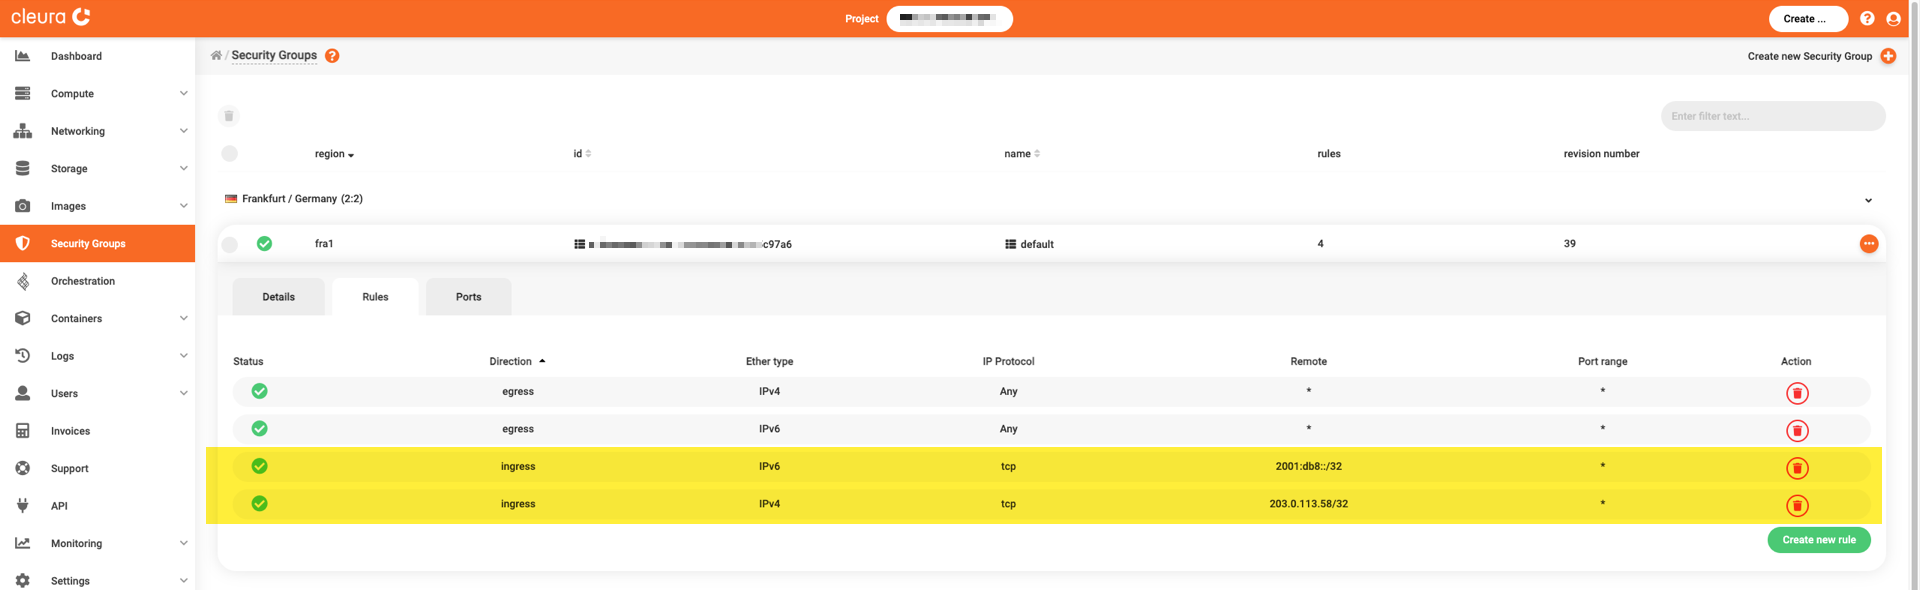Select the fra1 security group checkbox
The height and width of the screenshot is (590, 1920).
(230, 244)
